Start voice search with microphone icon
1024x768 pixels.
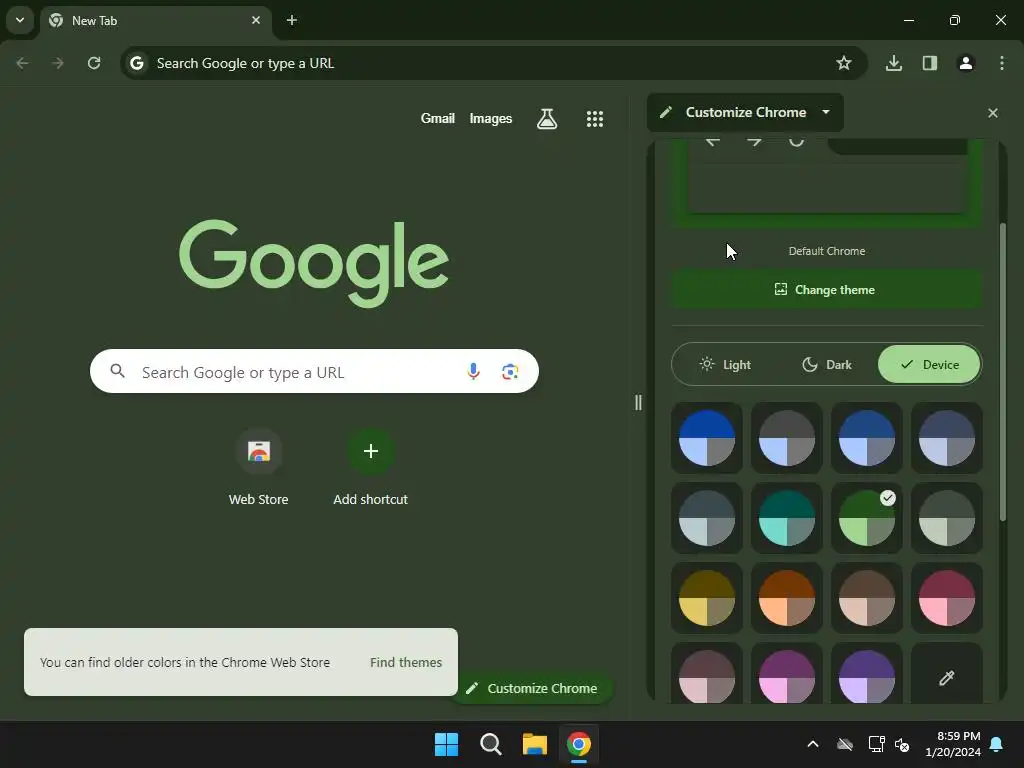[x=473, y=372]
